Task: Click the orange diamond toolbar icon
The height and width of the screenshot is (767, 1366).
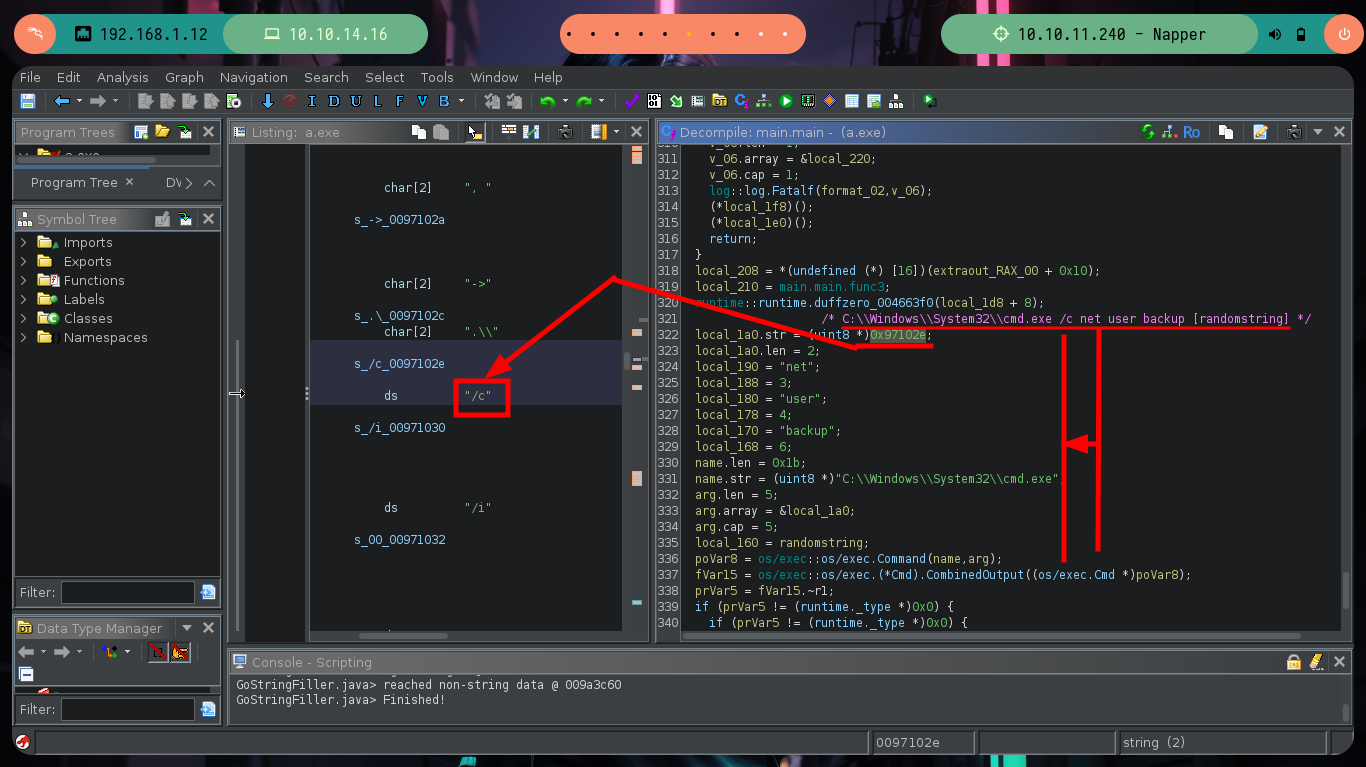Action: pyautogui.click(x=830, y=101)
